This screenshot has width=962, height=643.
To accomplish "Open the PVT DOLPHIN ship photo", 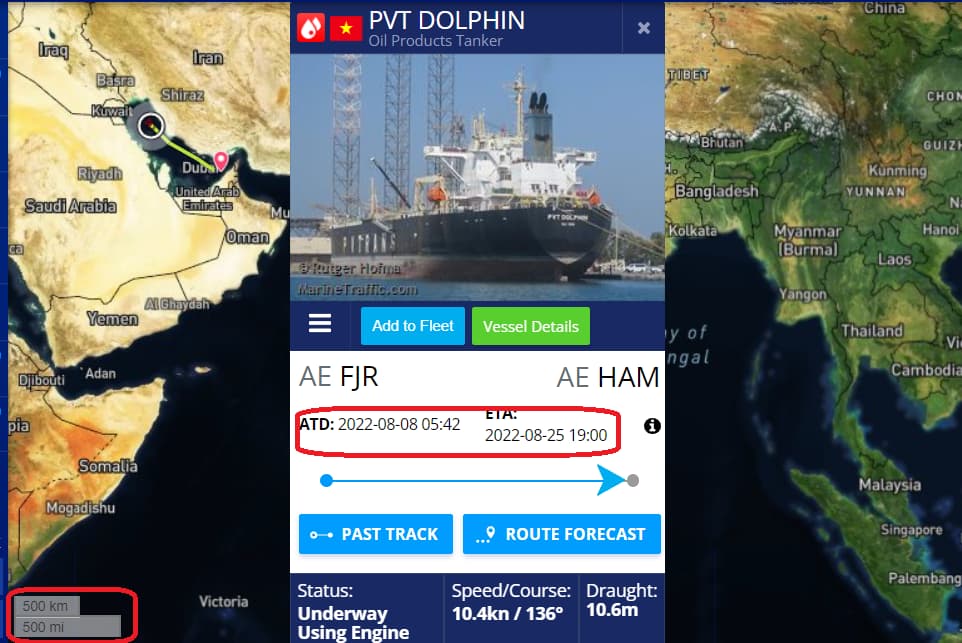I will pyautogui.click(x=477, y=177).
